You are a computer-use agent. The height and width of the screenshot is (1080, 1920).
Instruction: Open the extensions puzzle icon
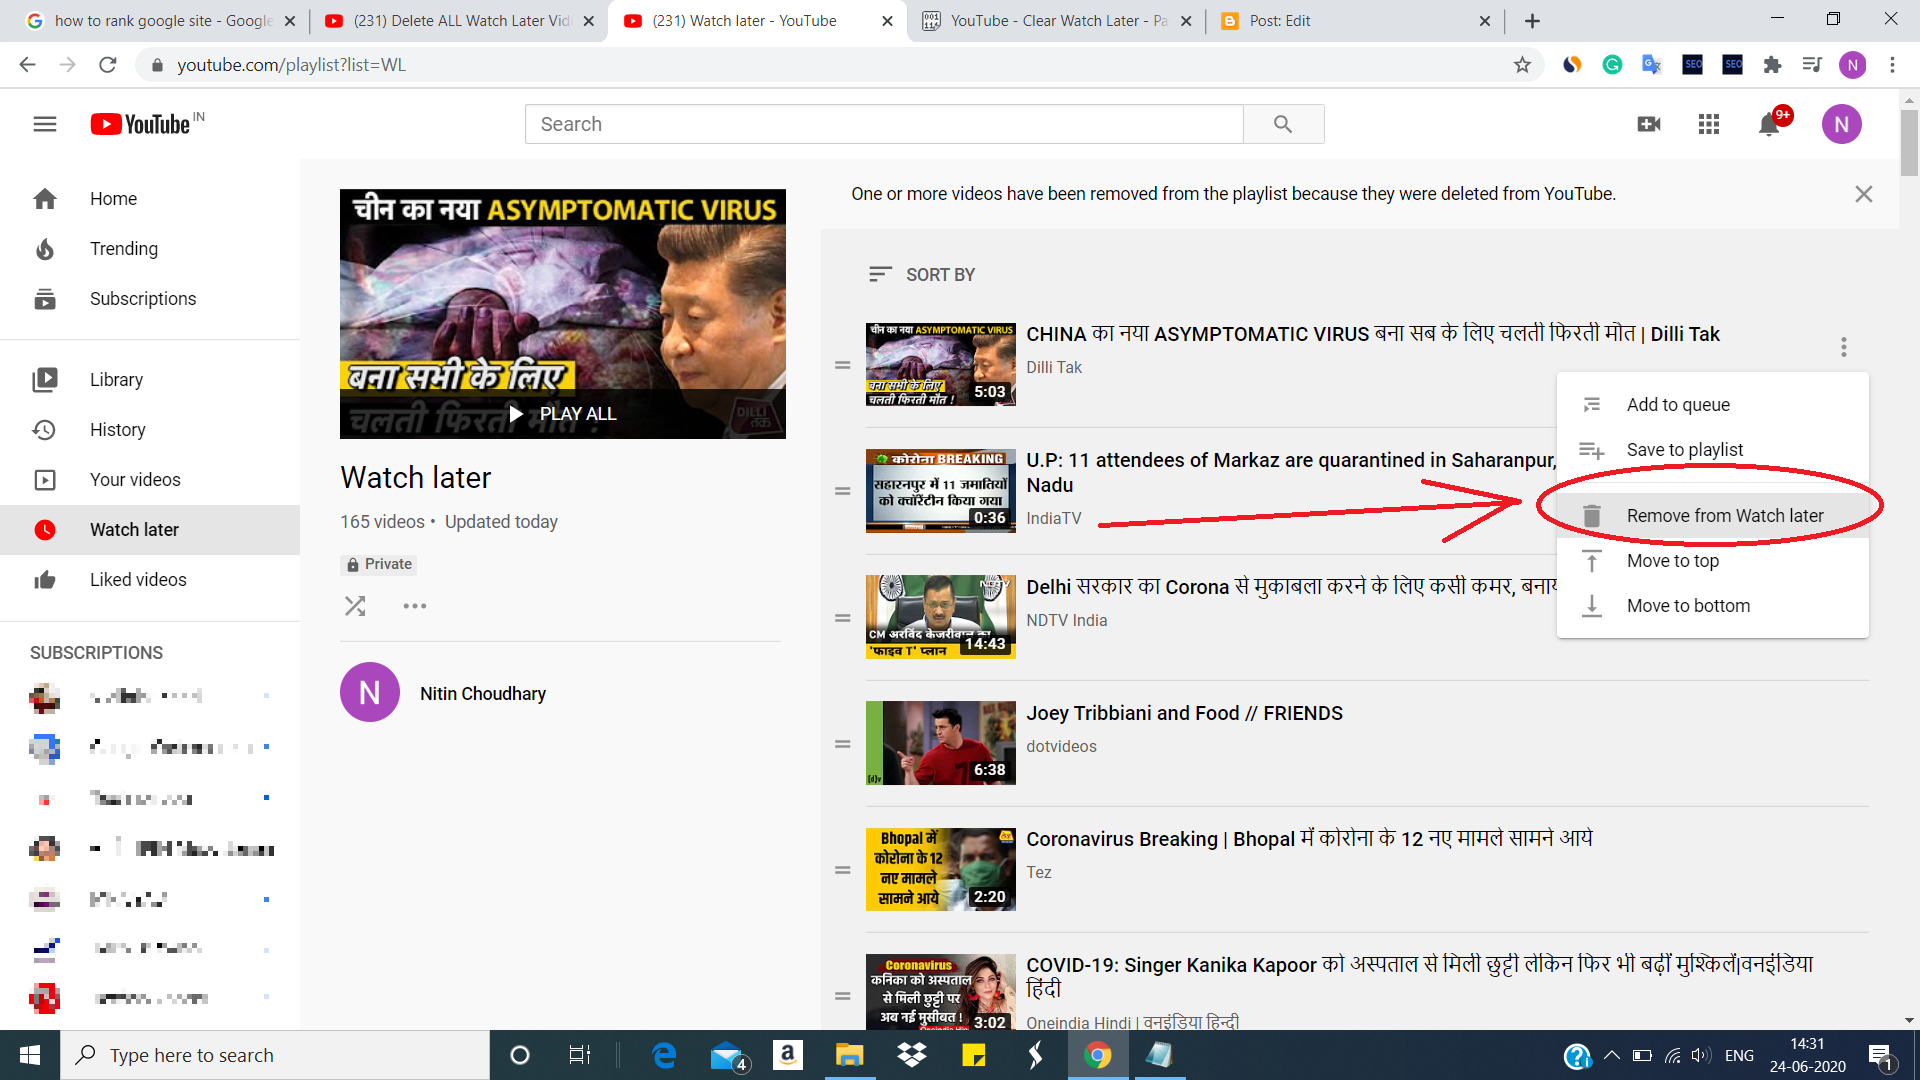(x=1772, y=65)
